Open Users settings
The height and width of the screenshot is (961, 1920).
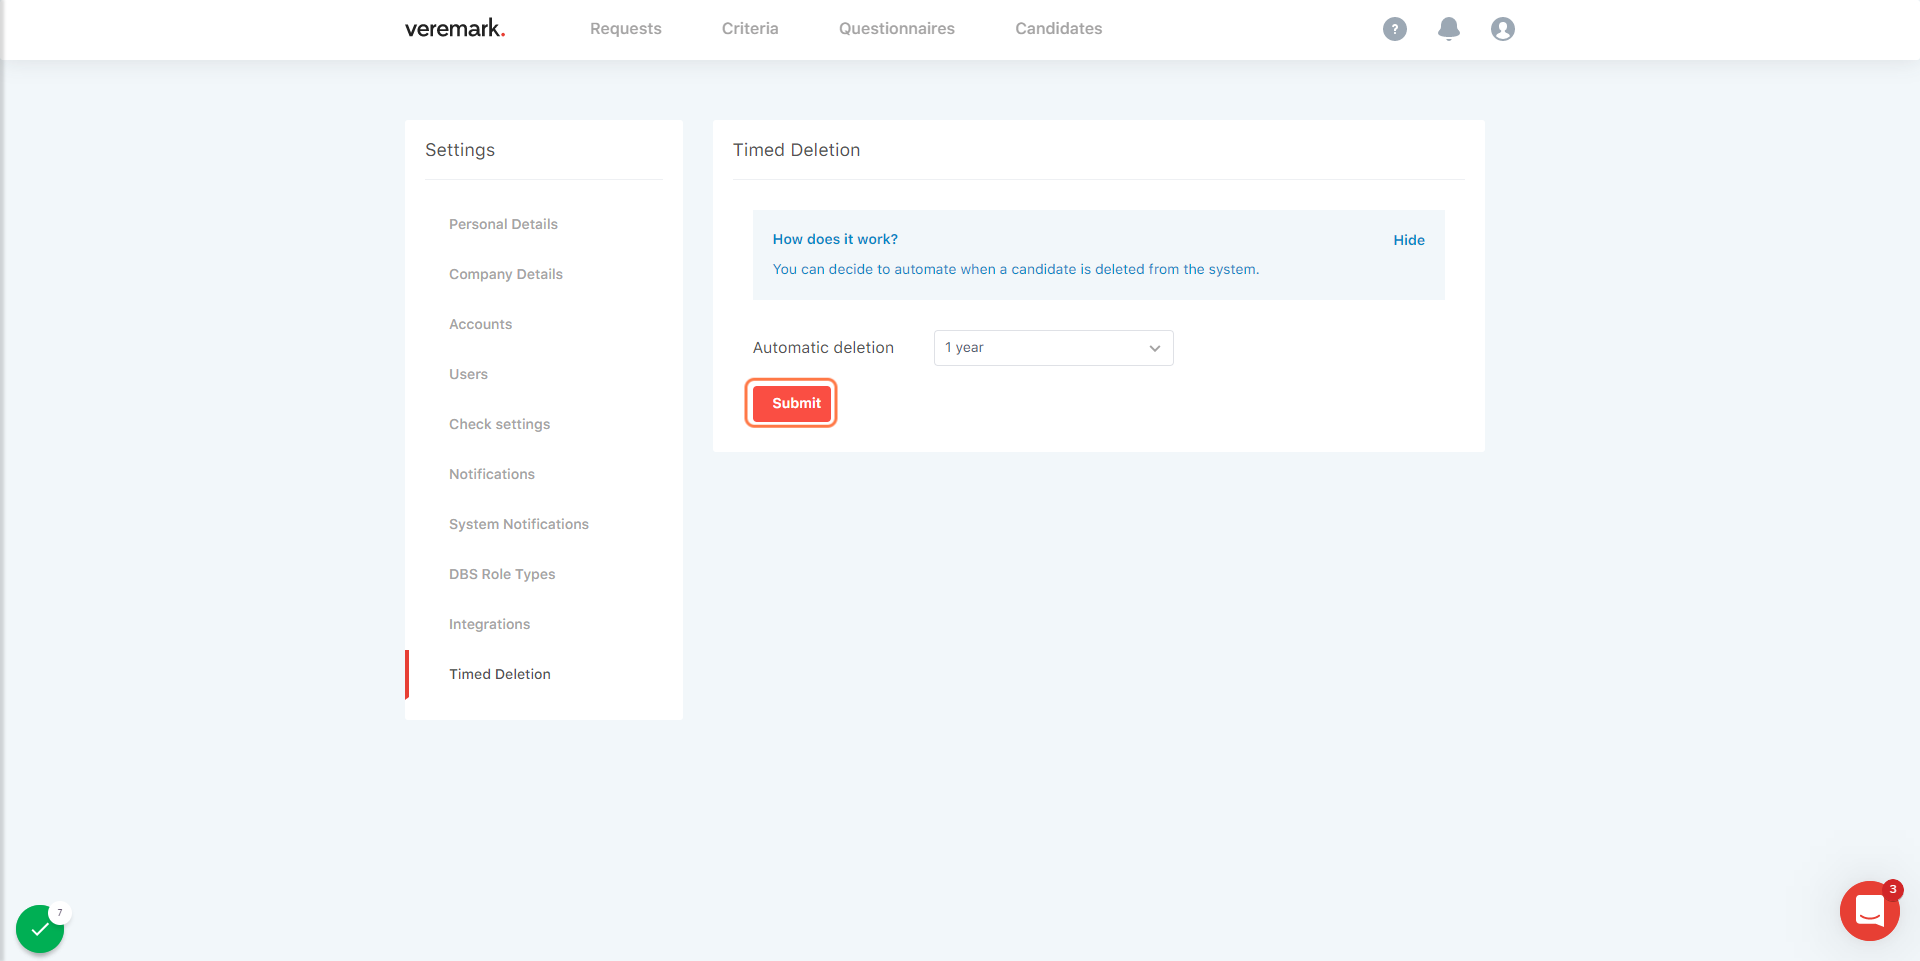click(468, 374)
